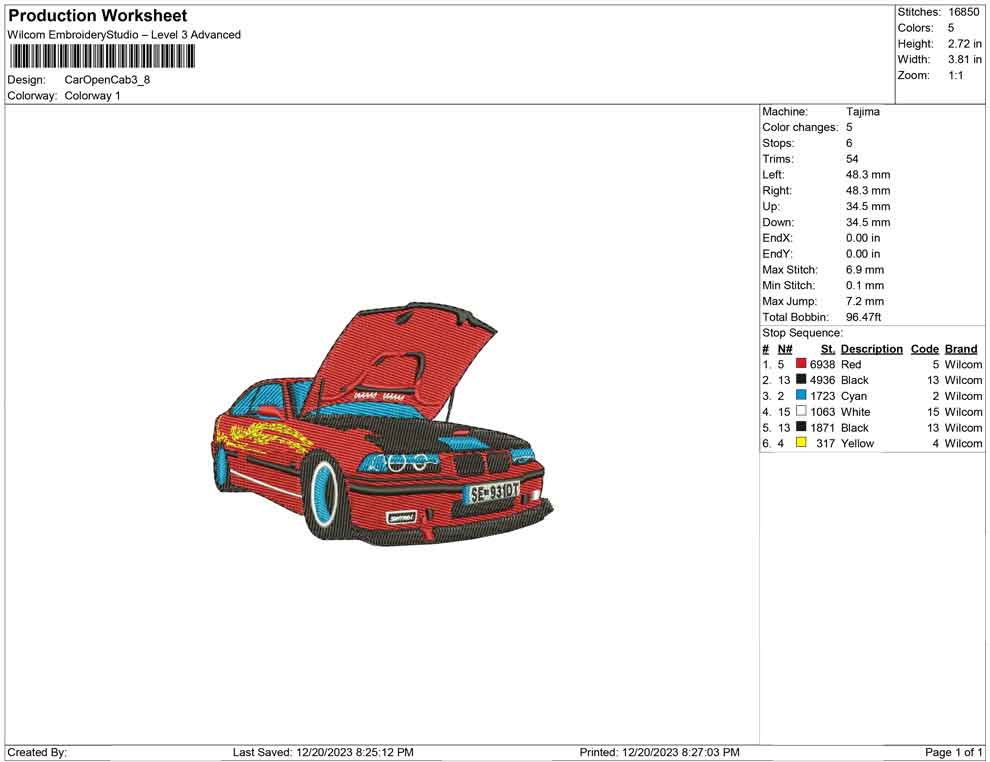The height and width of the screenshot is (762, 990).
Task: Click the Stitches count 16850
Action: [x=963, y=12]
